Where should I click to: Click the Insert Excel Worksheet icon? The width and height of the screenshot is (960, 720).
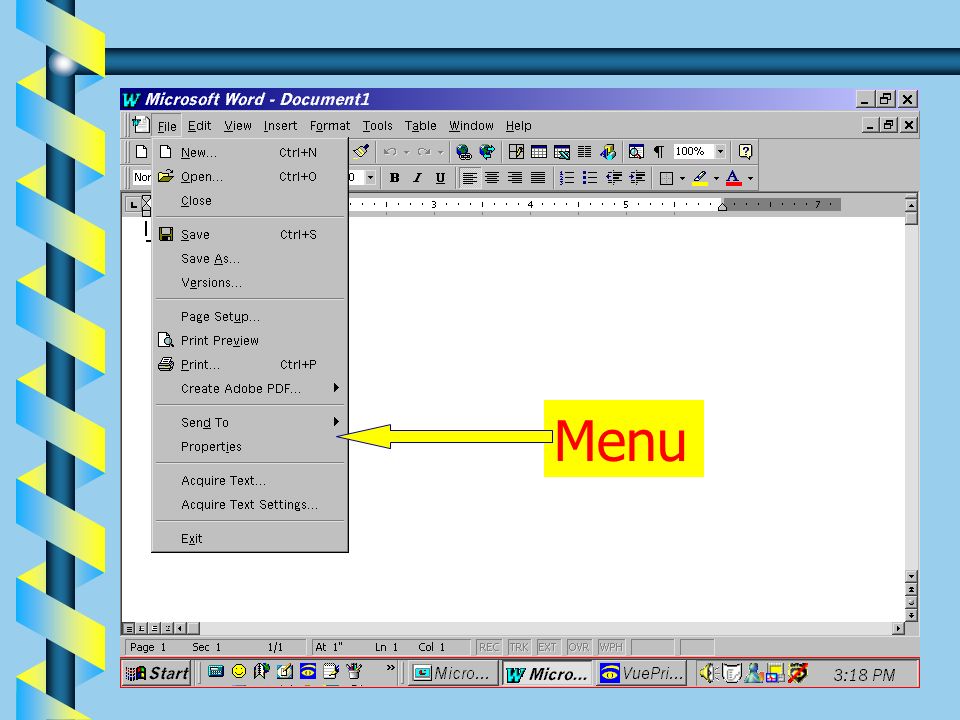coord(561,152)
